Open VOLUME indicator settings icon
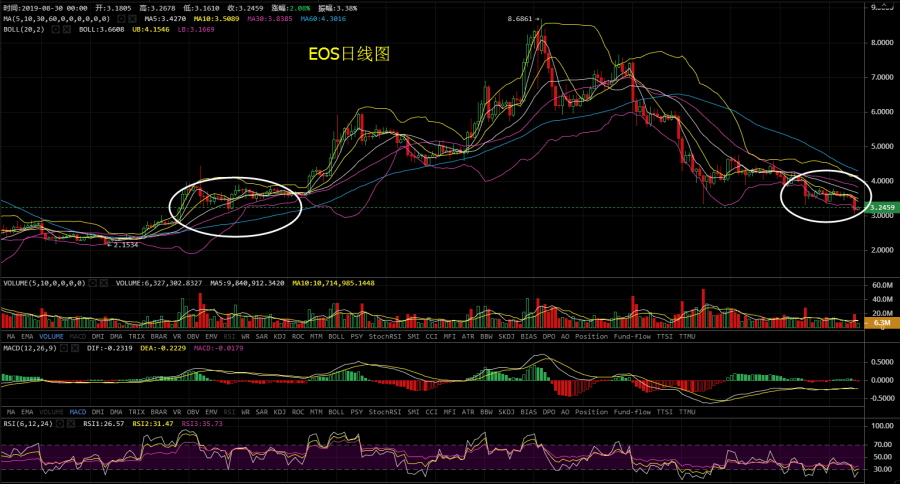This screenshot has height=484, width=900. click(93, 283)
